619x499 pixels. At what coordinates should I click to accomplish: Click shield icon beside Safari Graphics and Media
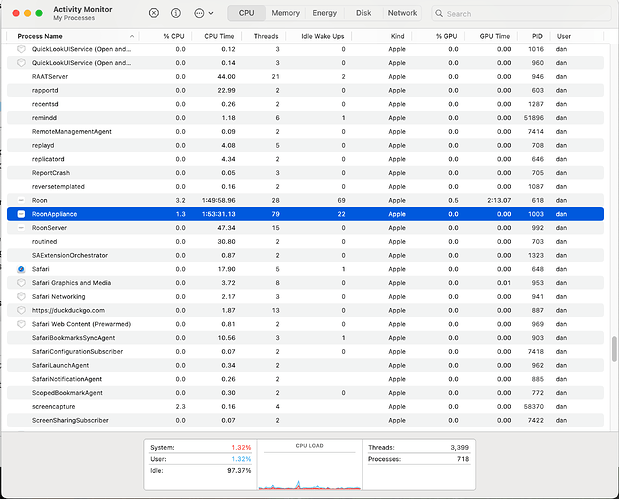tap(21, 283)
